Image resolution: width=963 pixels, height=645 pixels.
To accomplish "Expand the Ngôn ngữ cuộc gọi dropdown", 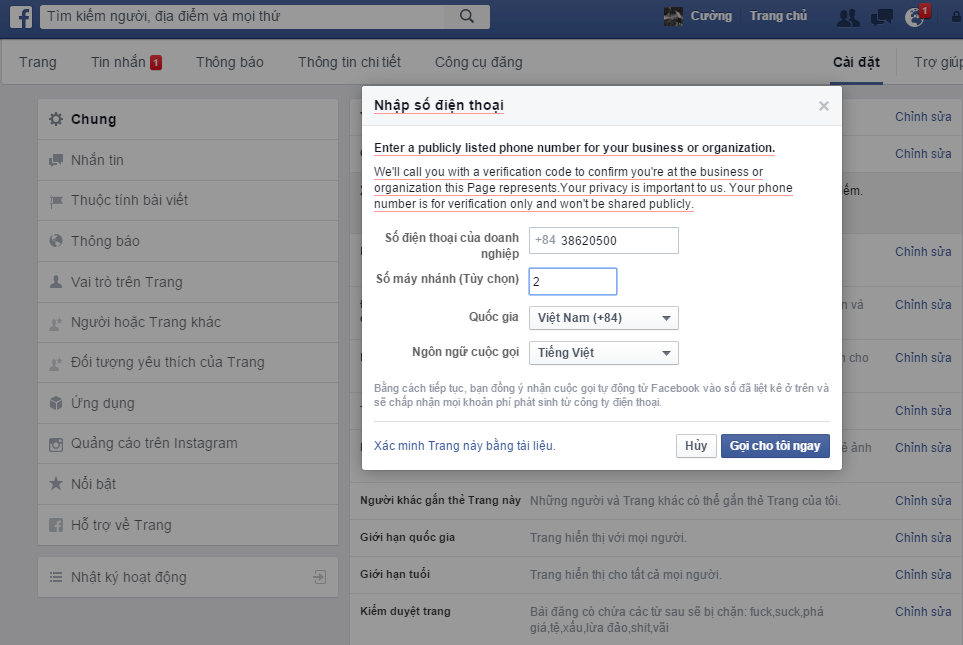I will click(x=603, y=353).
